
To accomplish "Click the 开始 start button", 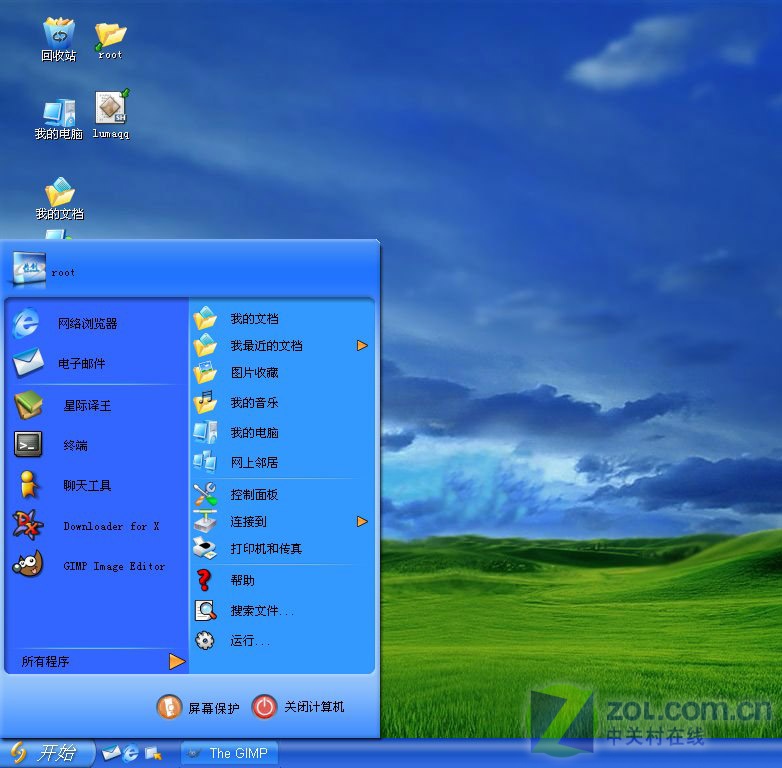I will point(46,753).
